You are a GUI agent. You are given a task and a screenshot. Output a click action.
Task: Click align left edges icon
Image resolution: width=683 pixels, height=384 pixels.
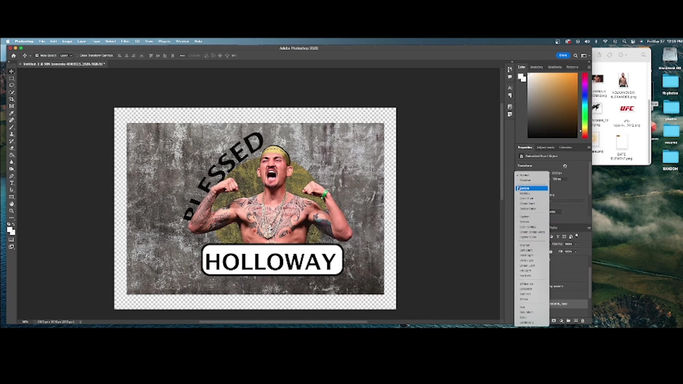(119, 56)
